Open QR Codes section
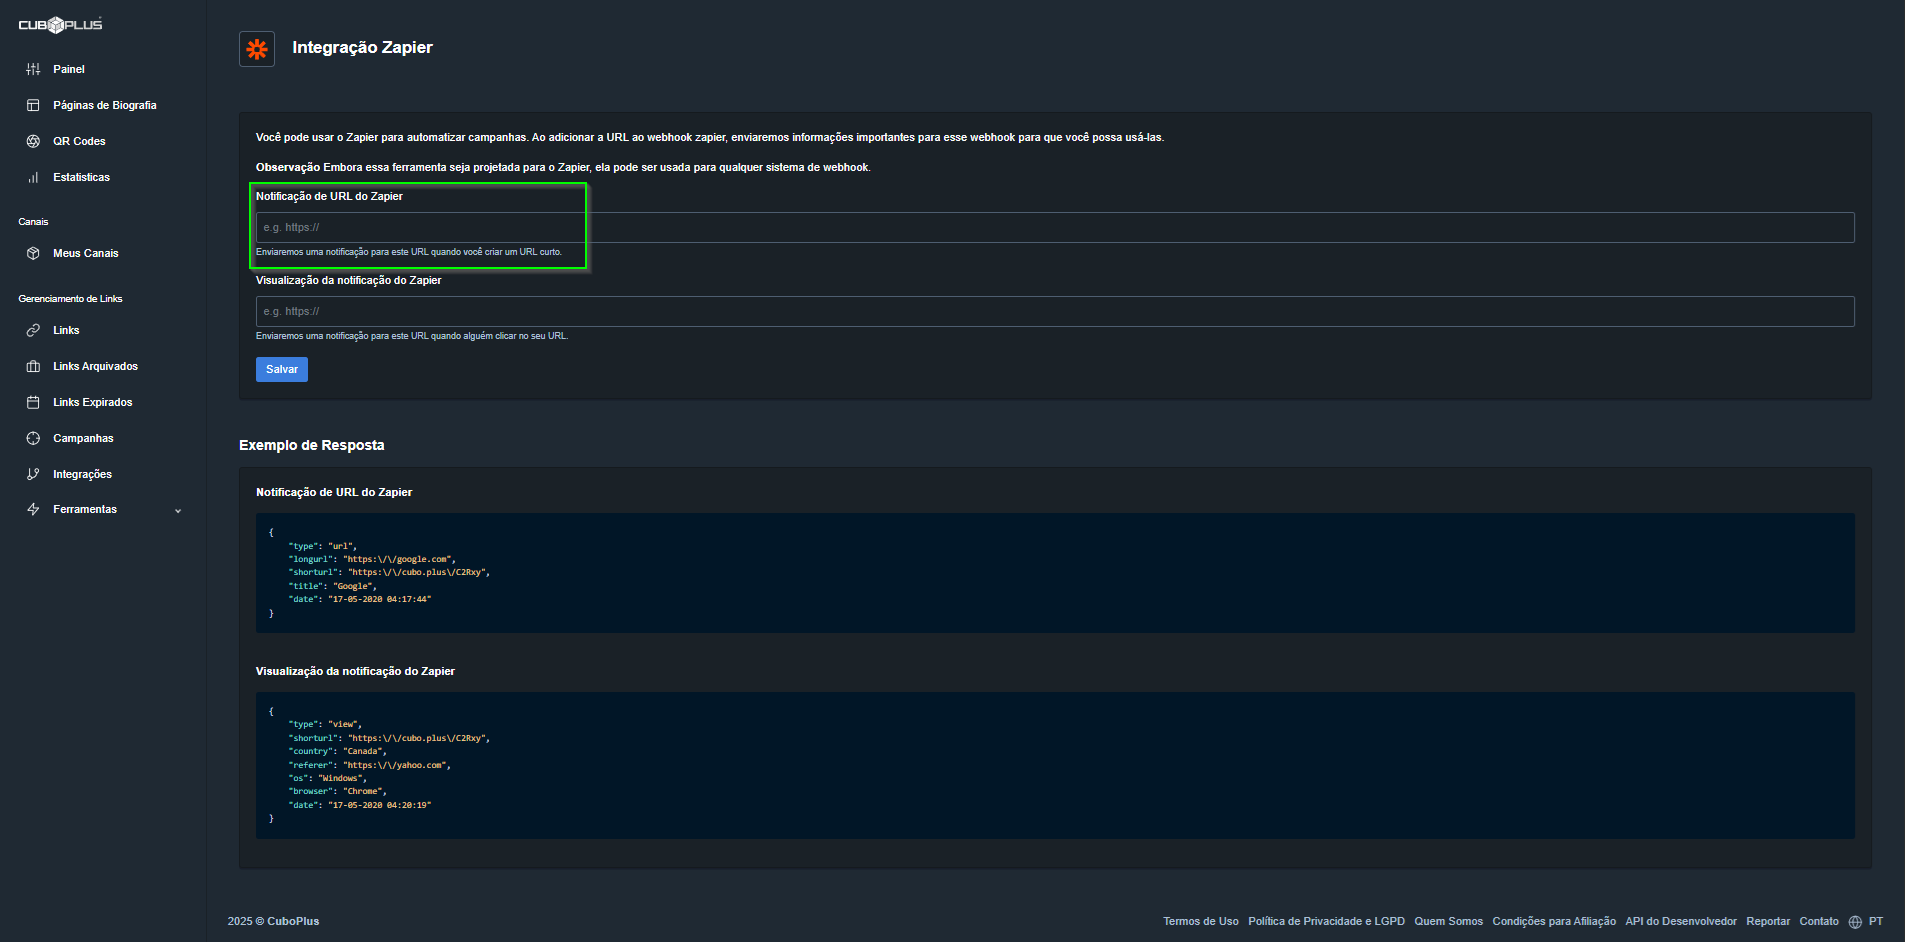 click(x=79, y=141)
